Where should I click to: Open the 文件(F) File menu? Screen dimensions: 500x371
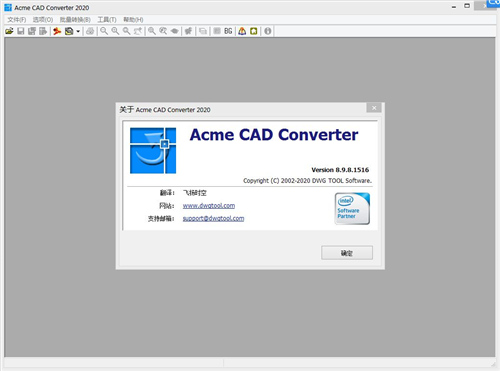[x=17, y=20]
